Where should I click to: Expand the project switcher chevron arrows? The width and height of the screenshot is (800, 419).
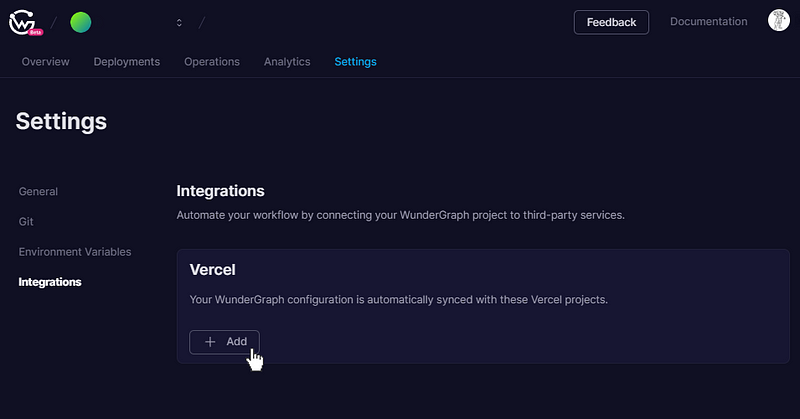(x=179, y=22)
